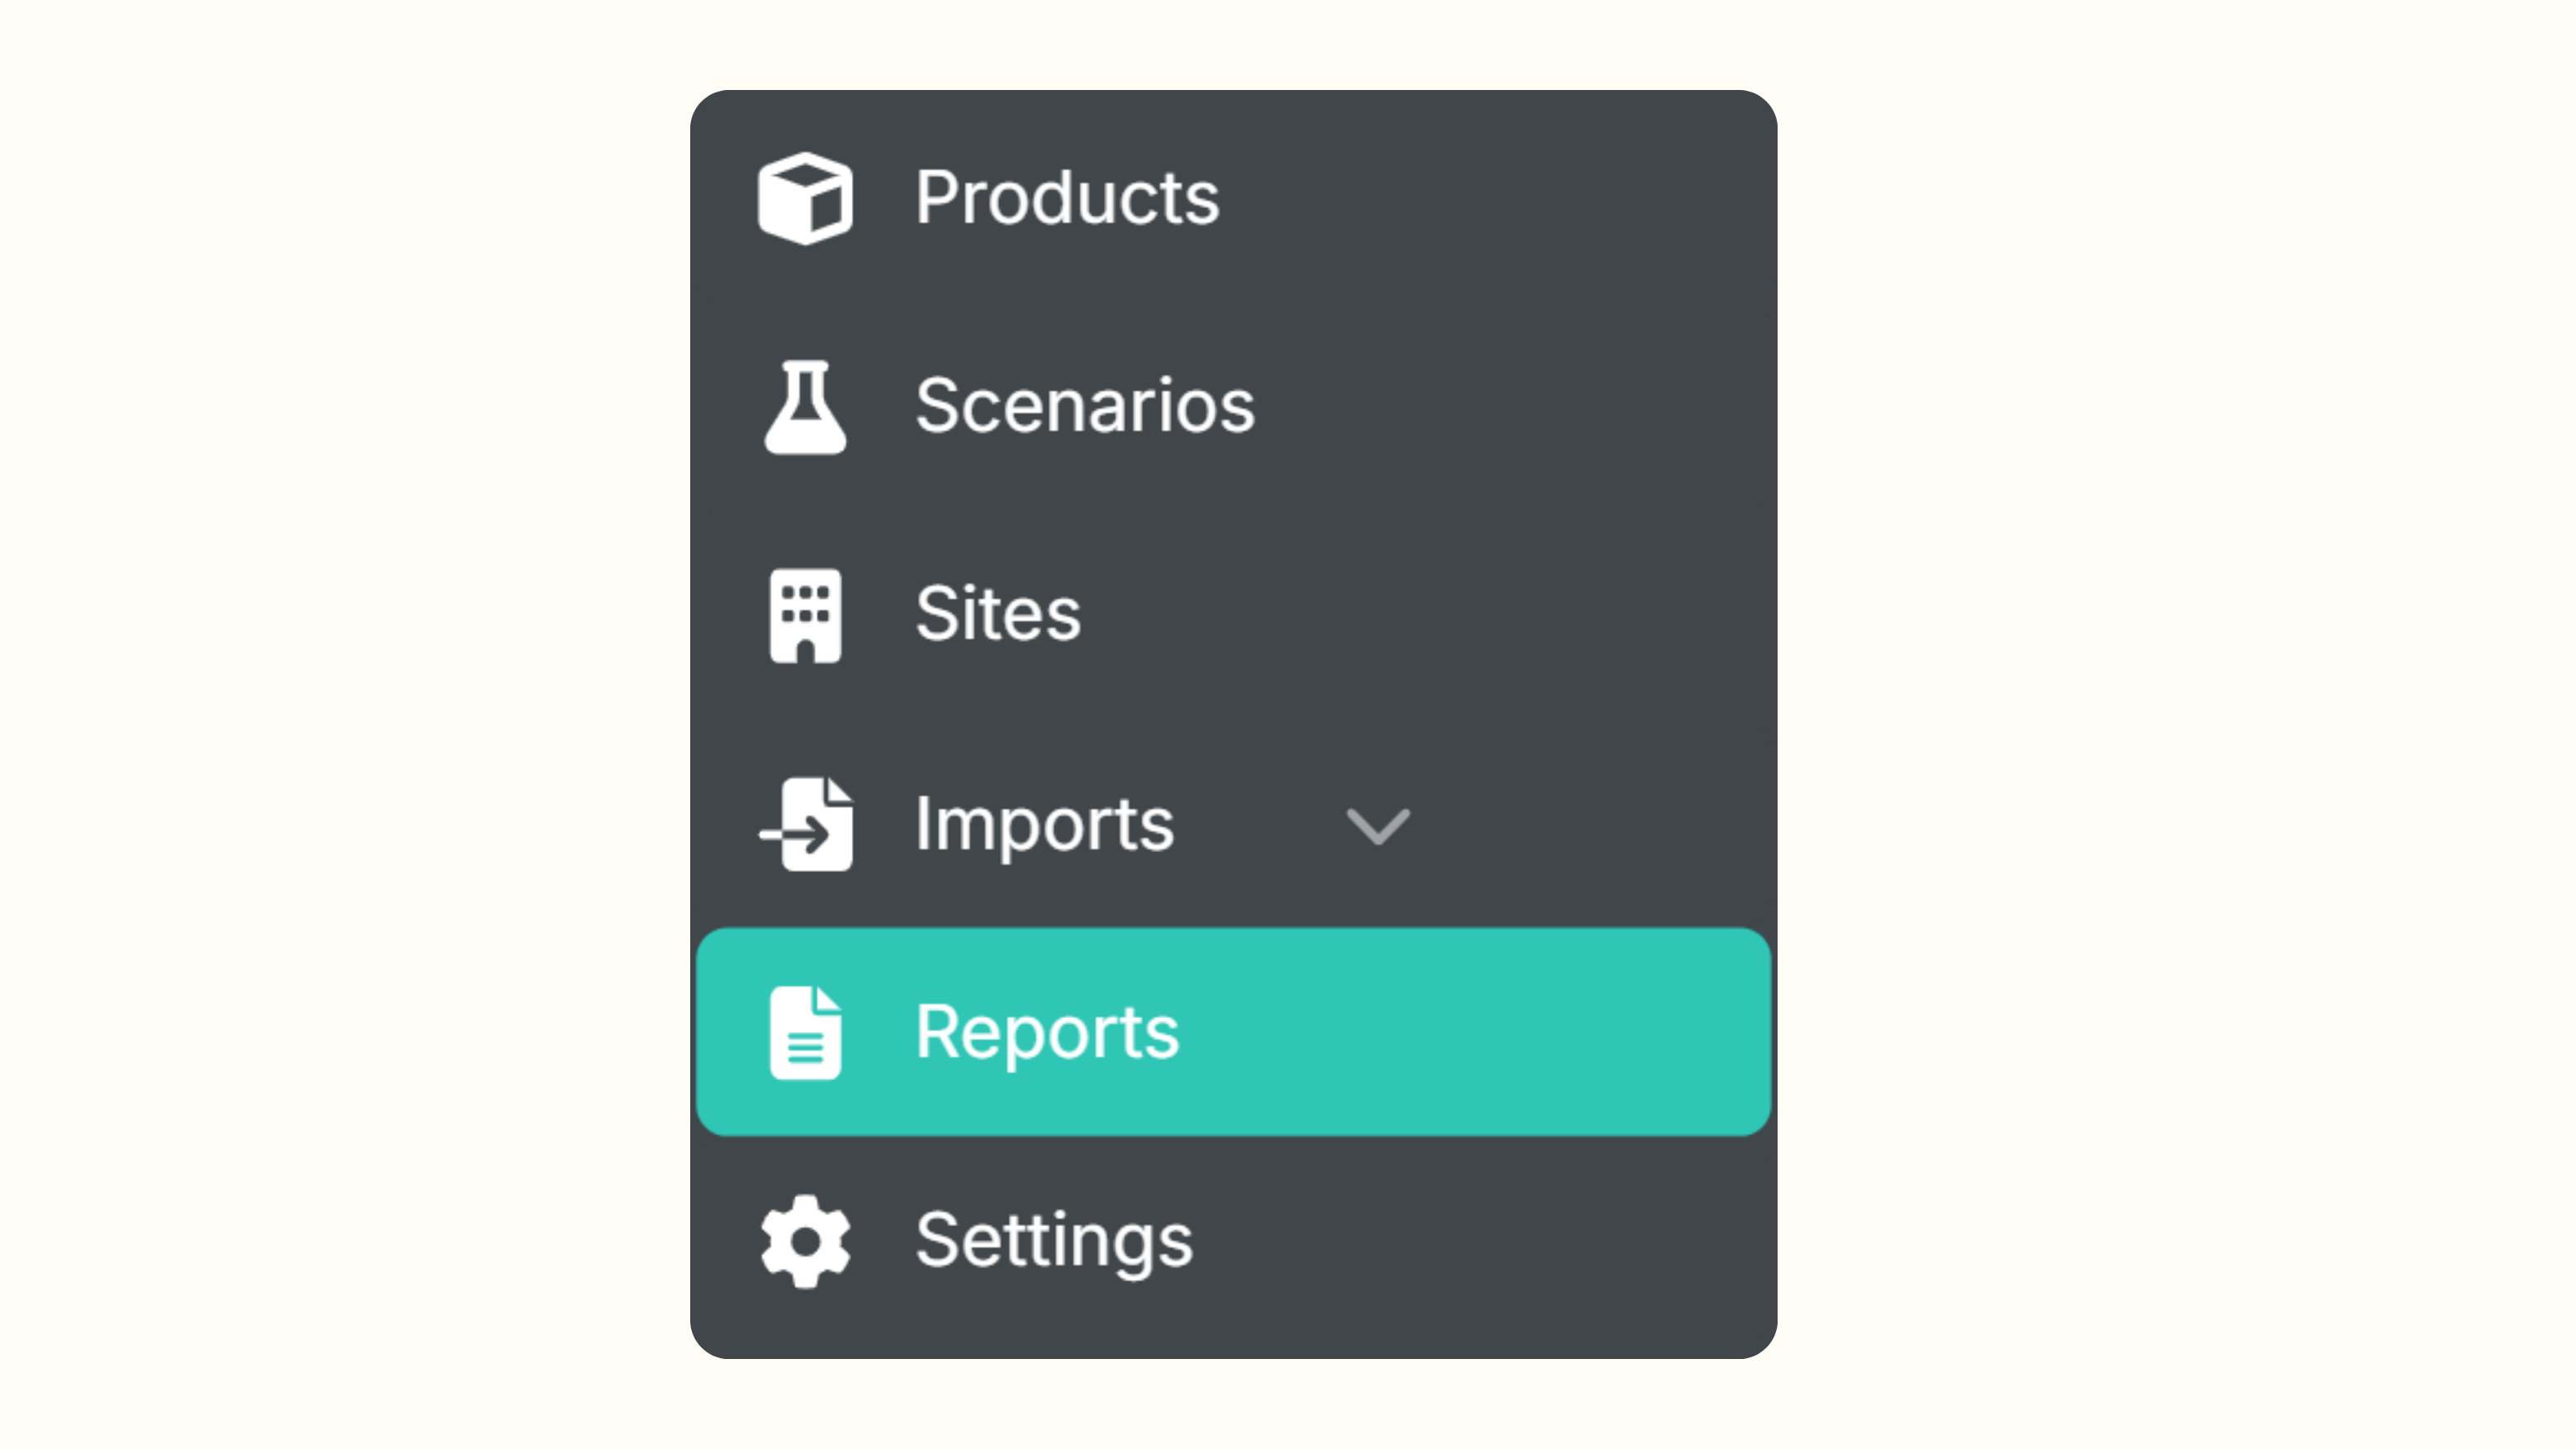Open Settings via the gear icon
The image size is (2576, 1449).
pyautogui.click(x=805, y=1240)
